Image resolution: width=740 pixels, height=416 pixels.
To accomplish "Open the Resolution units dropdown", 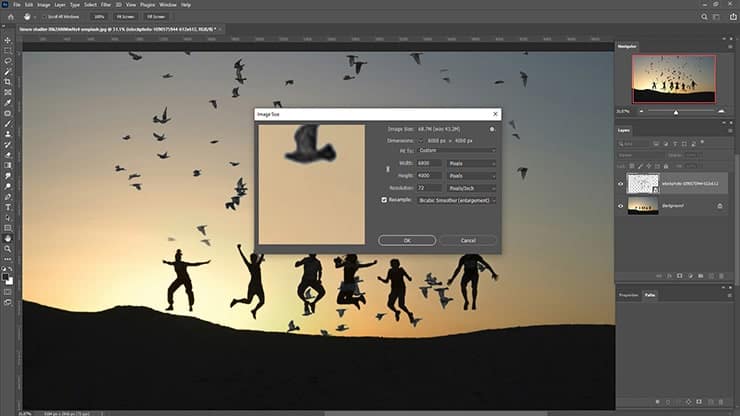I will point(471,188).
